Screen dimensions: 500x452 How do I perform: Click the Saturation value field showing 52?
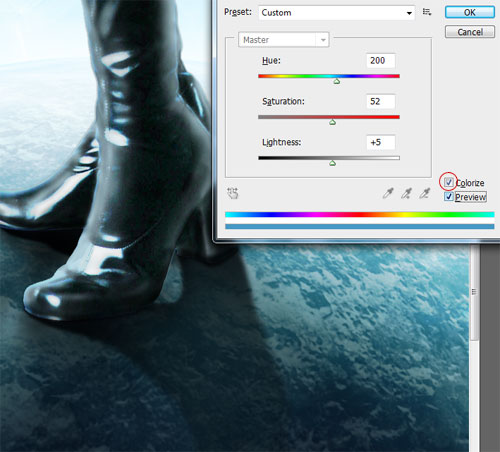[381, 101]
